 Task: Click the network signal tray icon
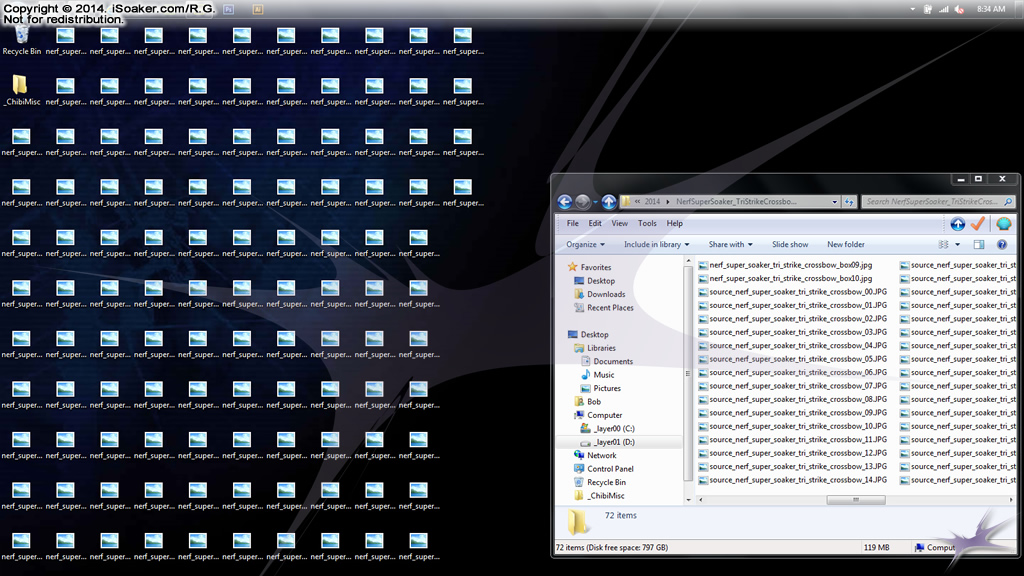tap(944, 9)
